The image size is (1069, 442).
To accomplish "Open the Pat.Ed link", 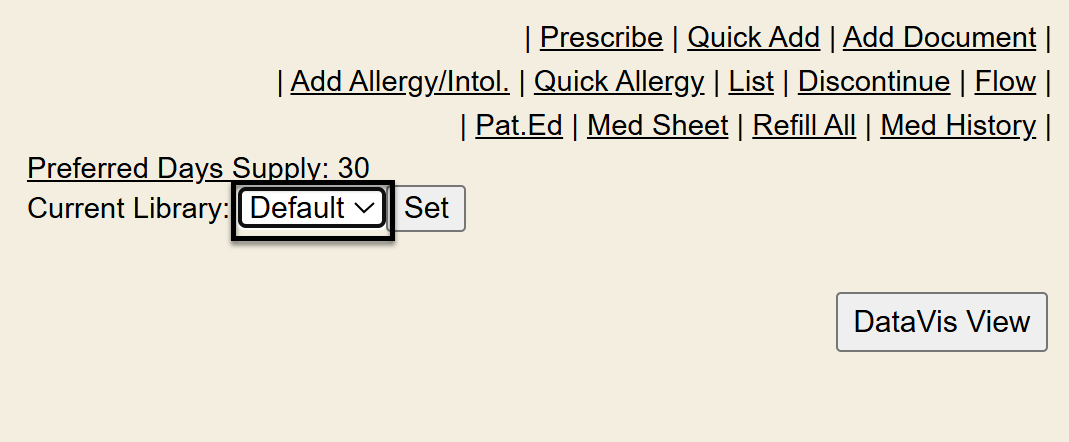I will point(519,126).
